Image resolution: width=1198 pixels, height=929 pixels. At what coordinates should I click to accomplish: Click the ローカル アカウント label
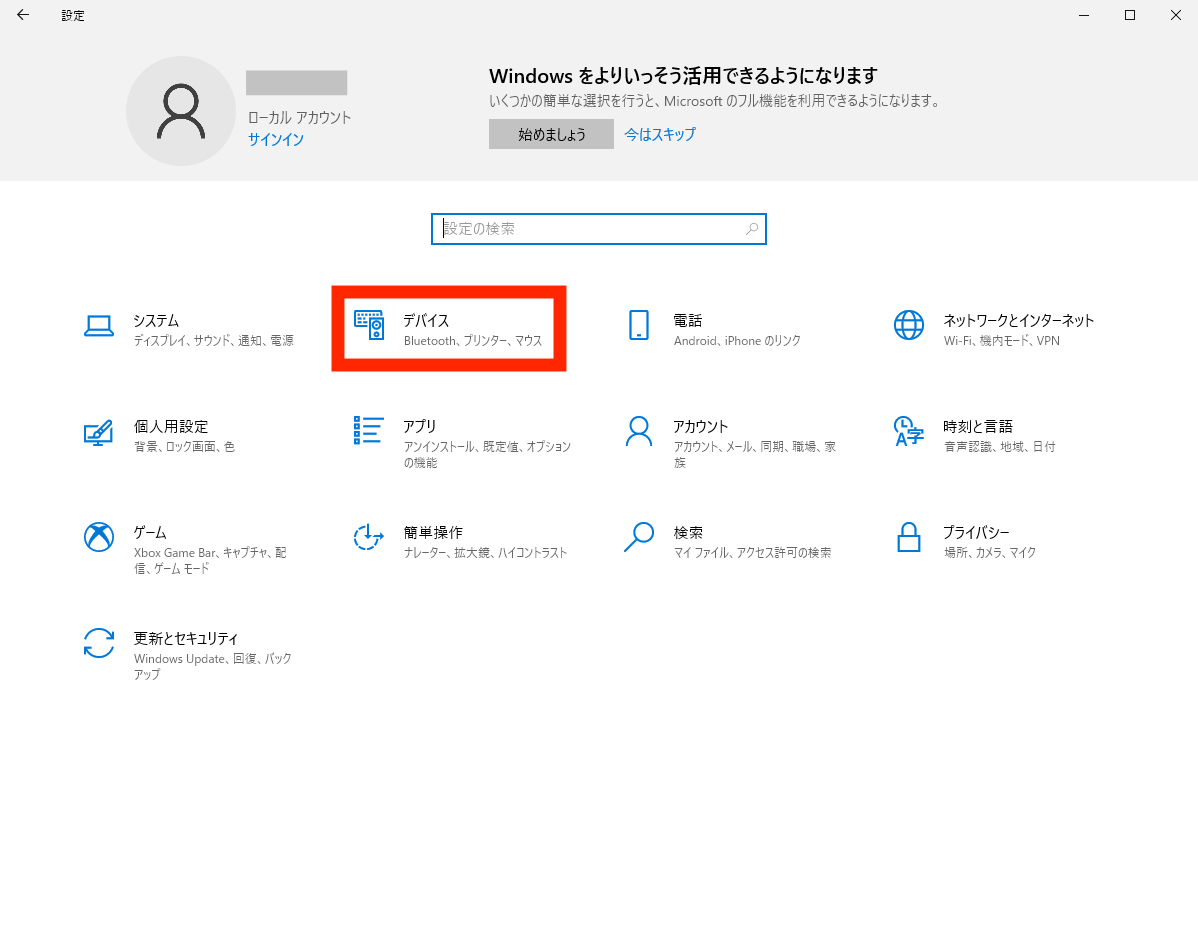pos(300,118)
